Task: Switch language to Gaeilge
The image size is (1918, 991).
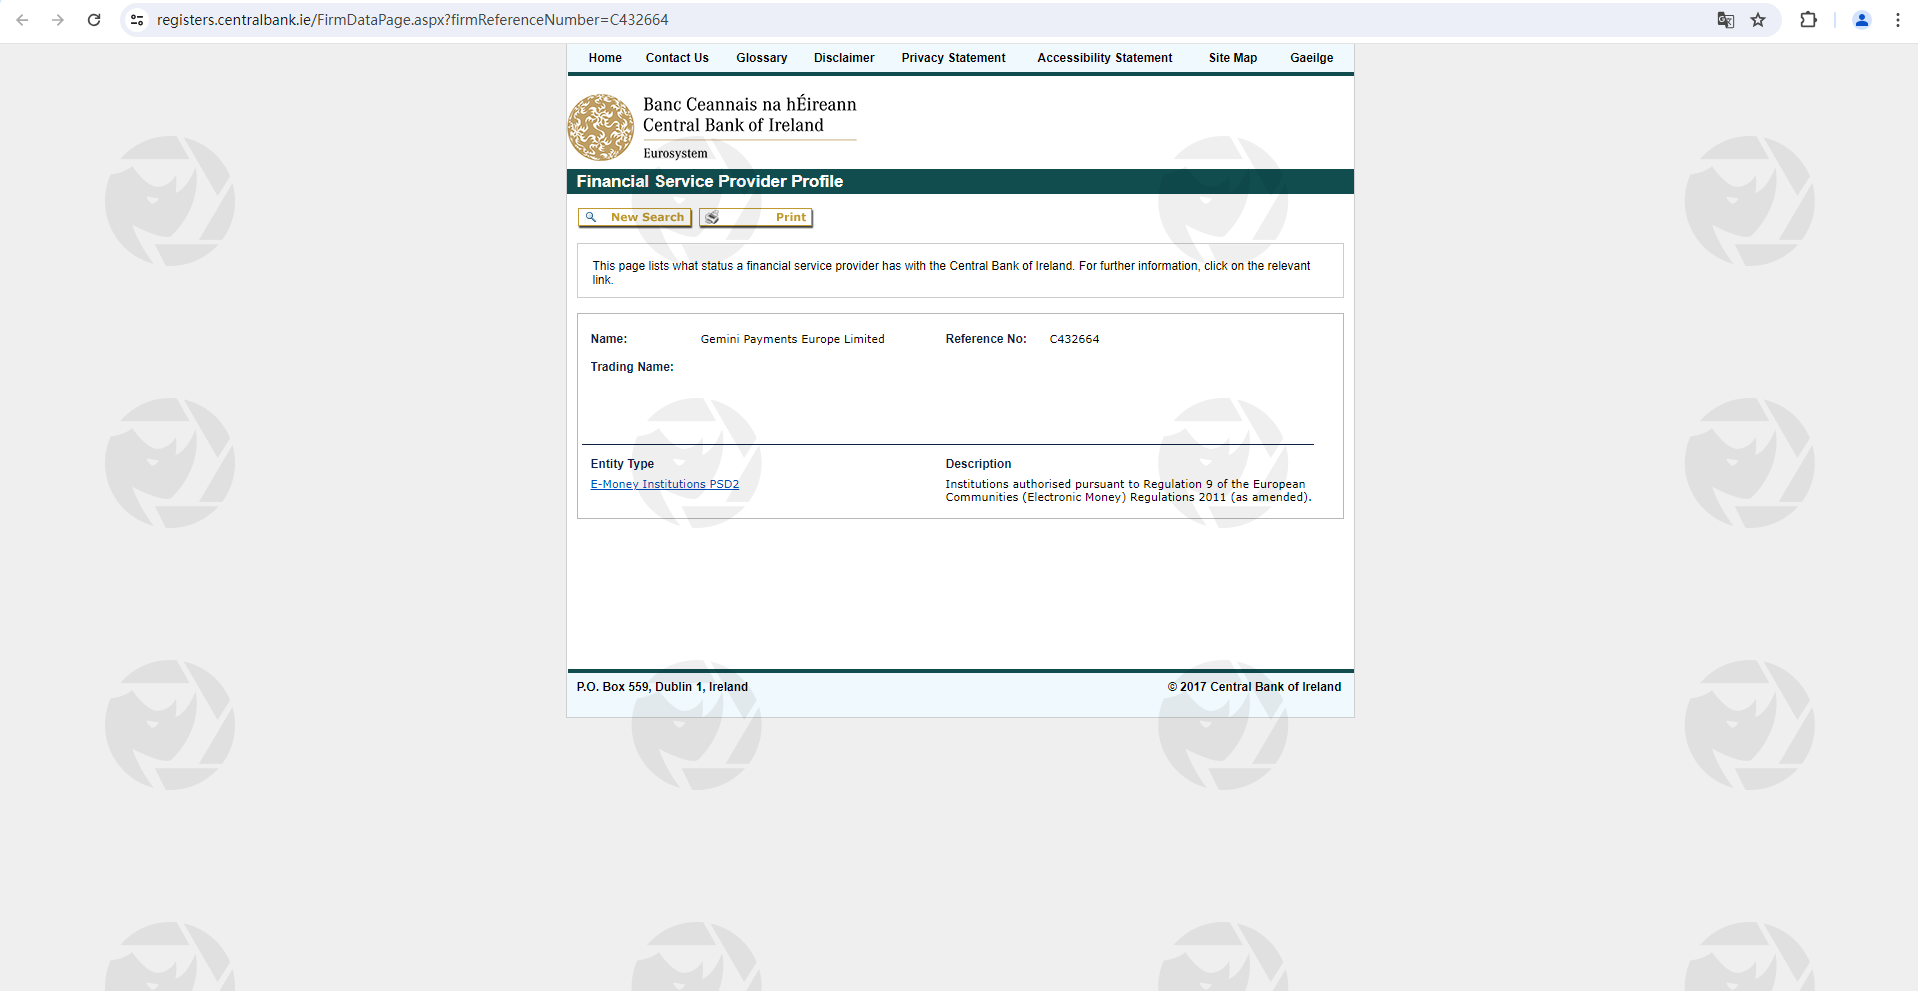Action: 1311,58
